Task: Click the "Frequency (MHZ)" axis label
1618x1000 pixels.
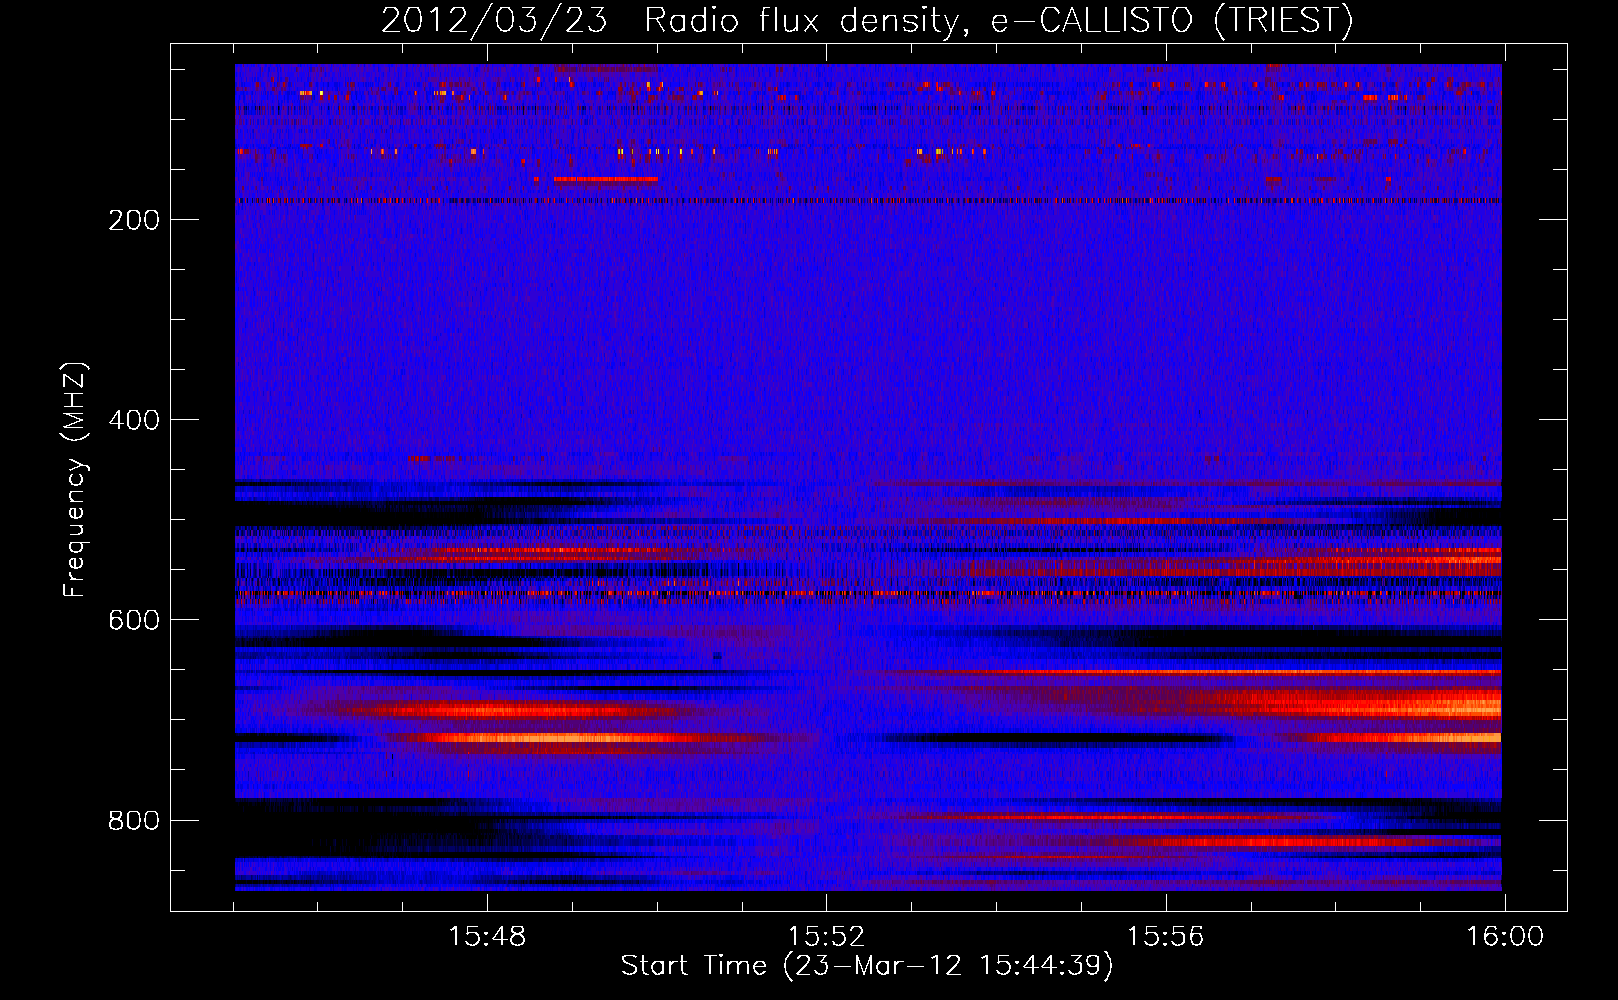Action: 75,480
